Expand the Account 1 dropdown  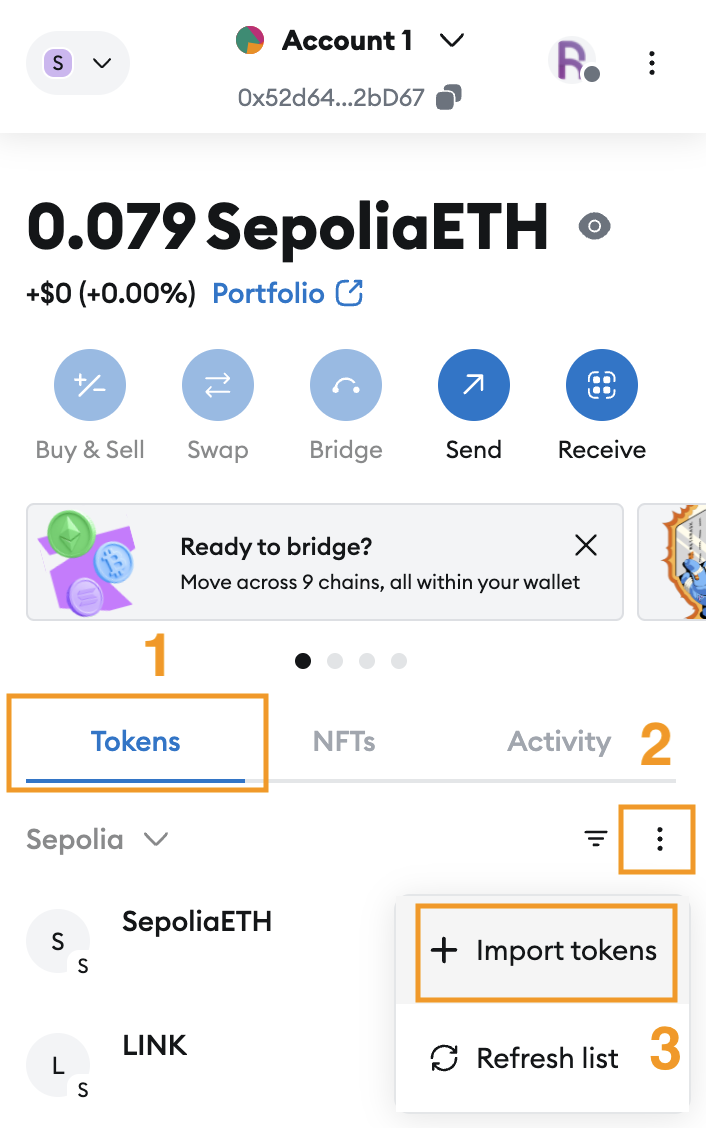[452, 41]
